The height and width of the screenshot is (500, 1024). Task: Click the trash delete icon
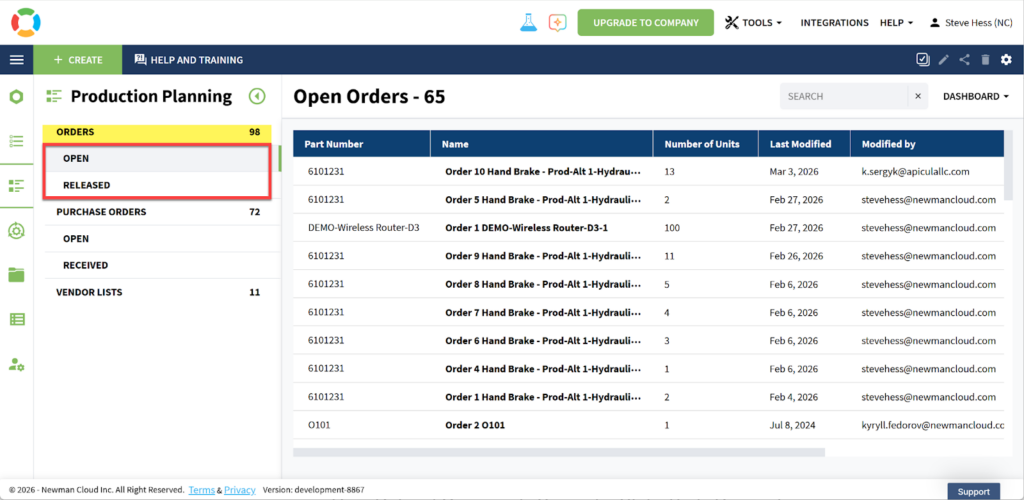click(985, 60)
